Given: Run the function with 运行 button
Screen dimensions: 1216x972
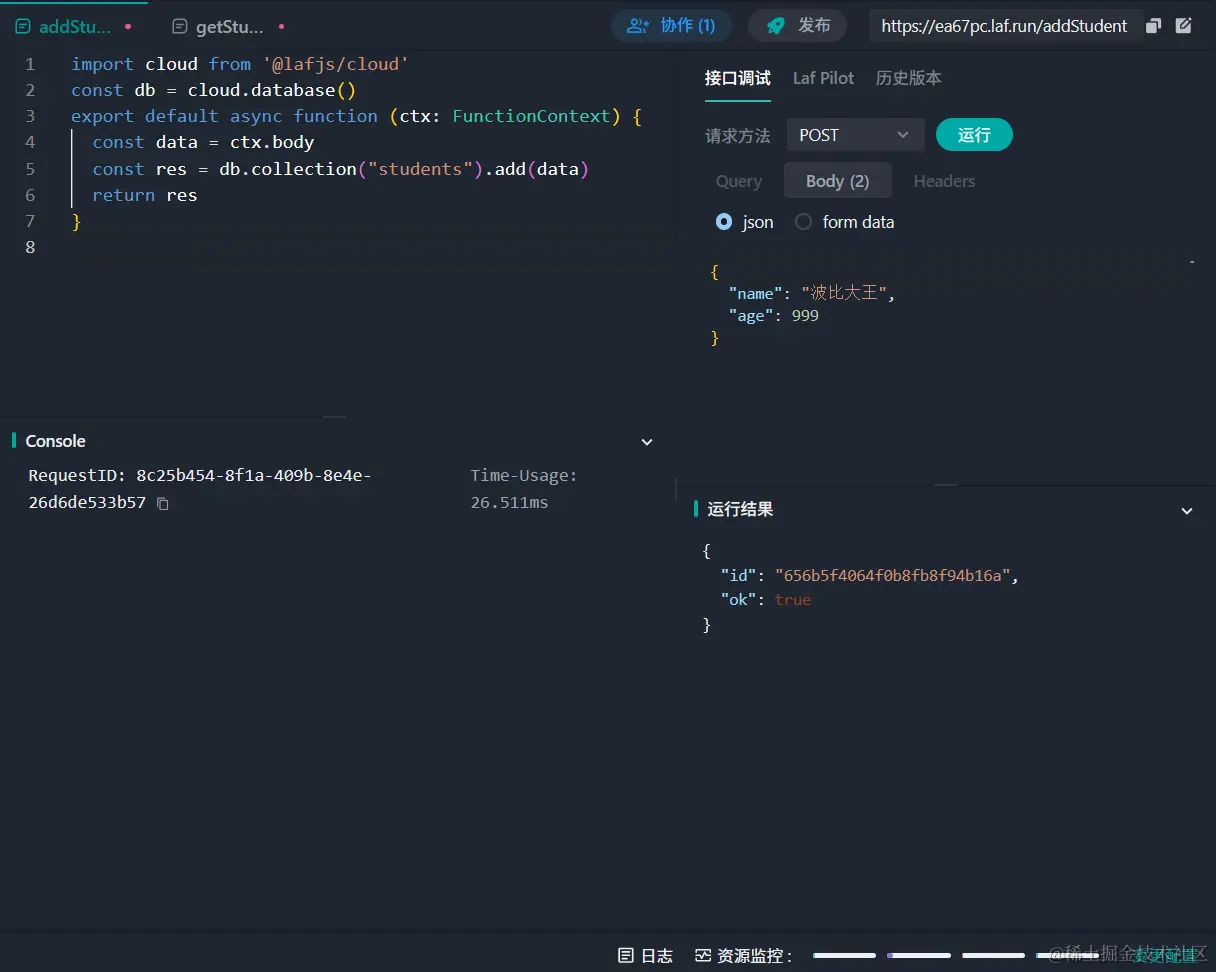Looking at the screenshot, I should pyautogui.click(x=974, y=135).
